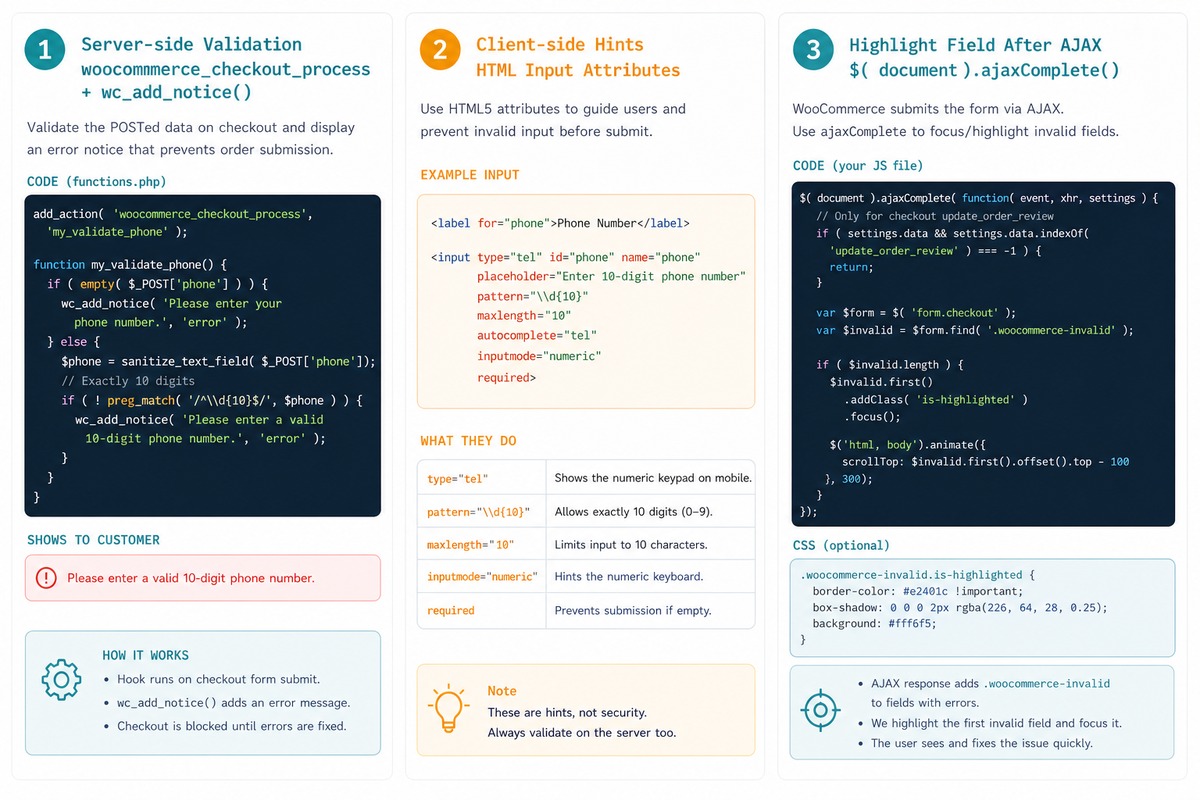Click the "Shows the numeric keypad on mobile." cell
This screenshot has height=800, width=1200.
click(651, 479)
